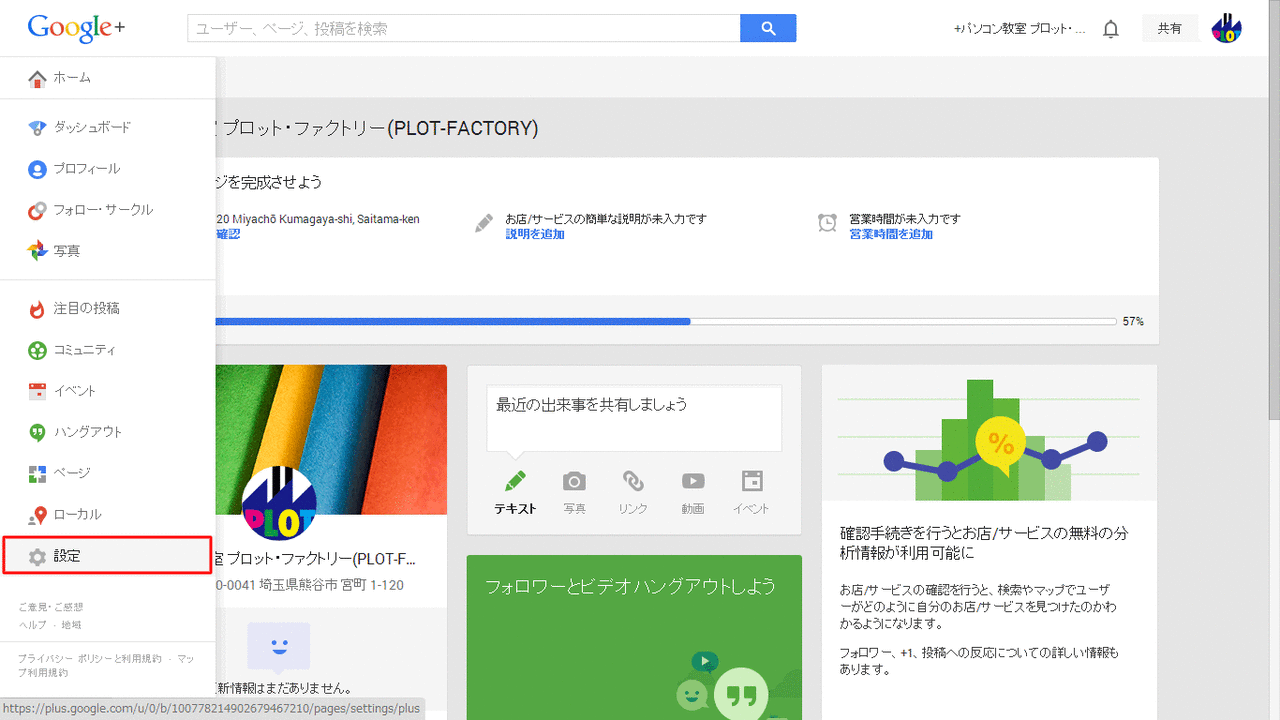
Task: Click the profile completion progress bar
Action: point(665,322)
